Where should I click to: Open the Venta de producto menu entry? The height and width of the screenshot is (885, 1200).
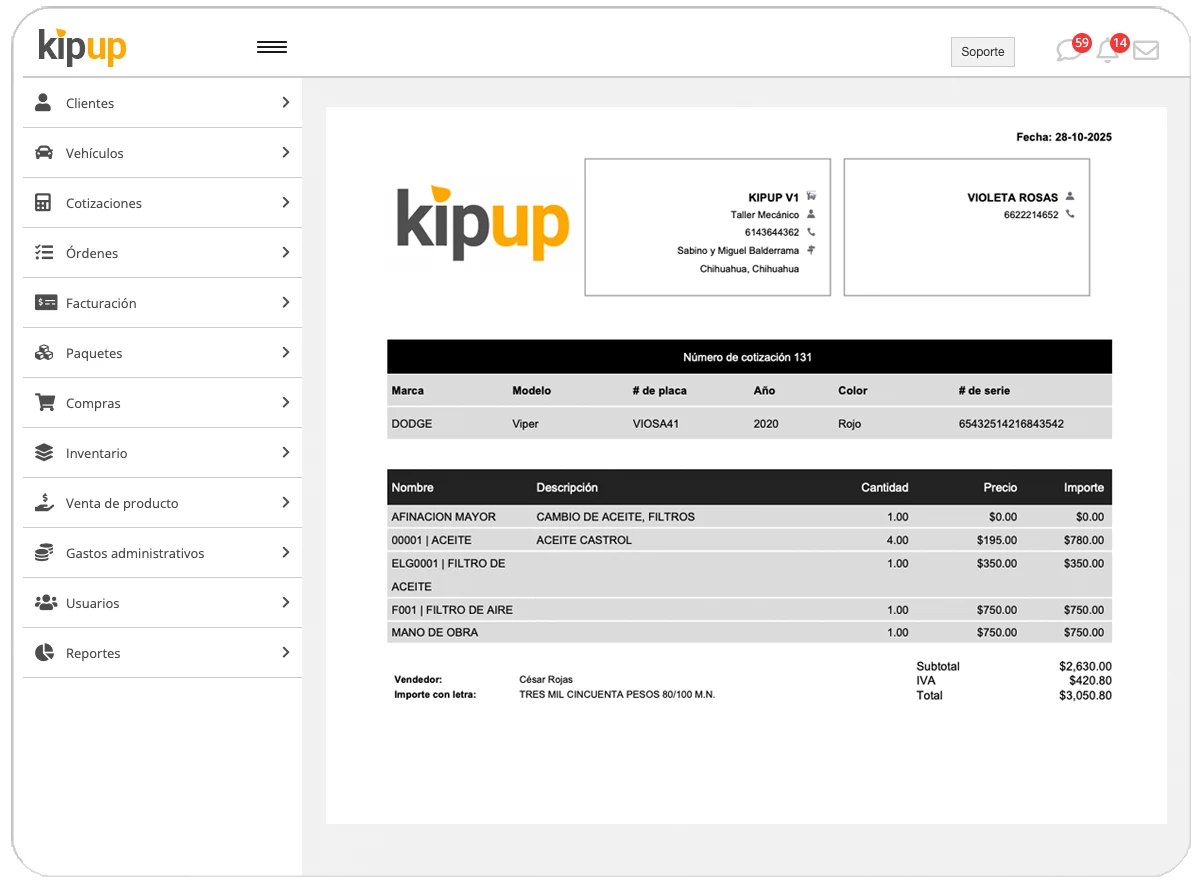pos(122,502)
